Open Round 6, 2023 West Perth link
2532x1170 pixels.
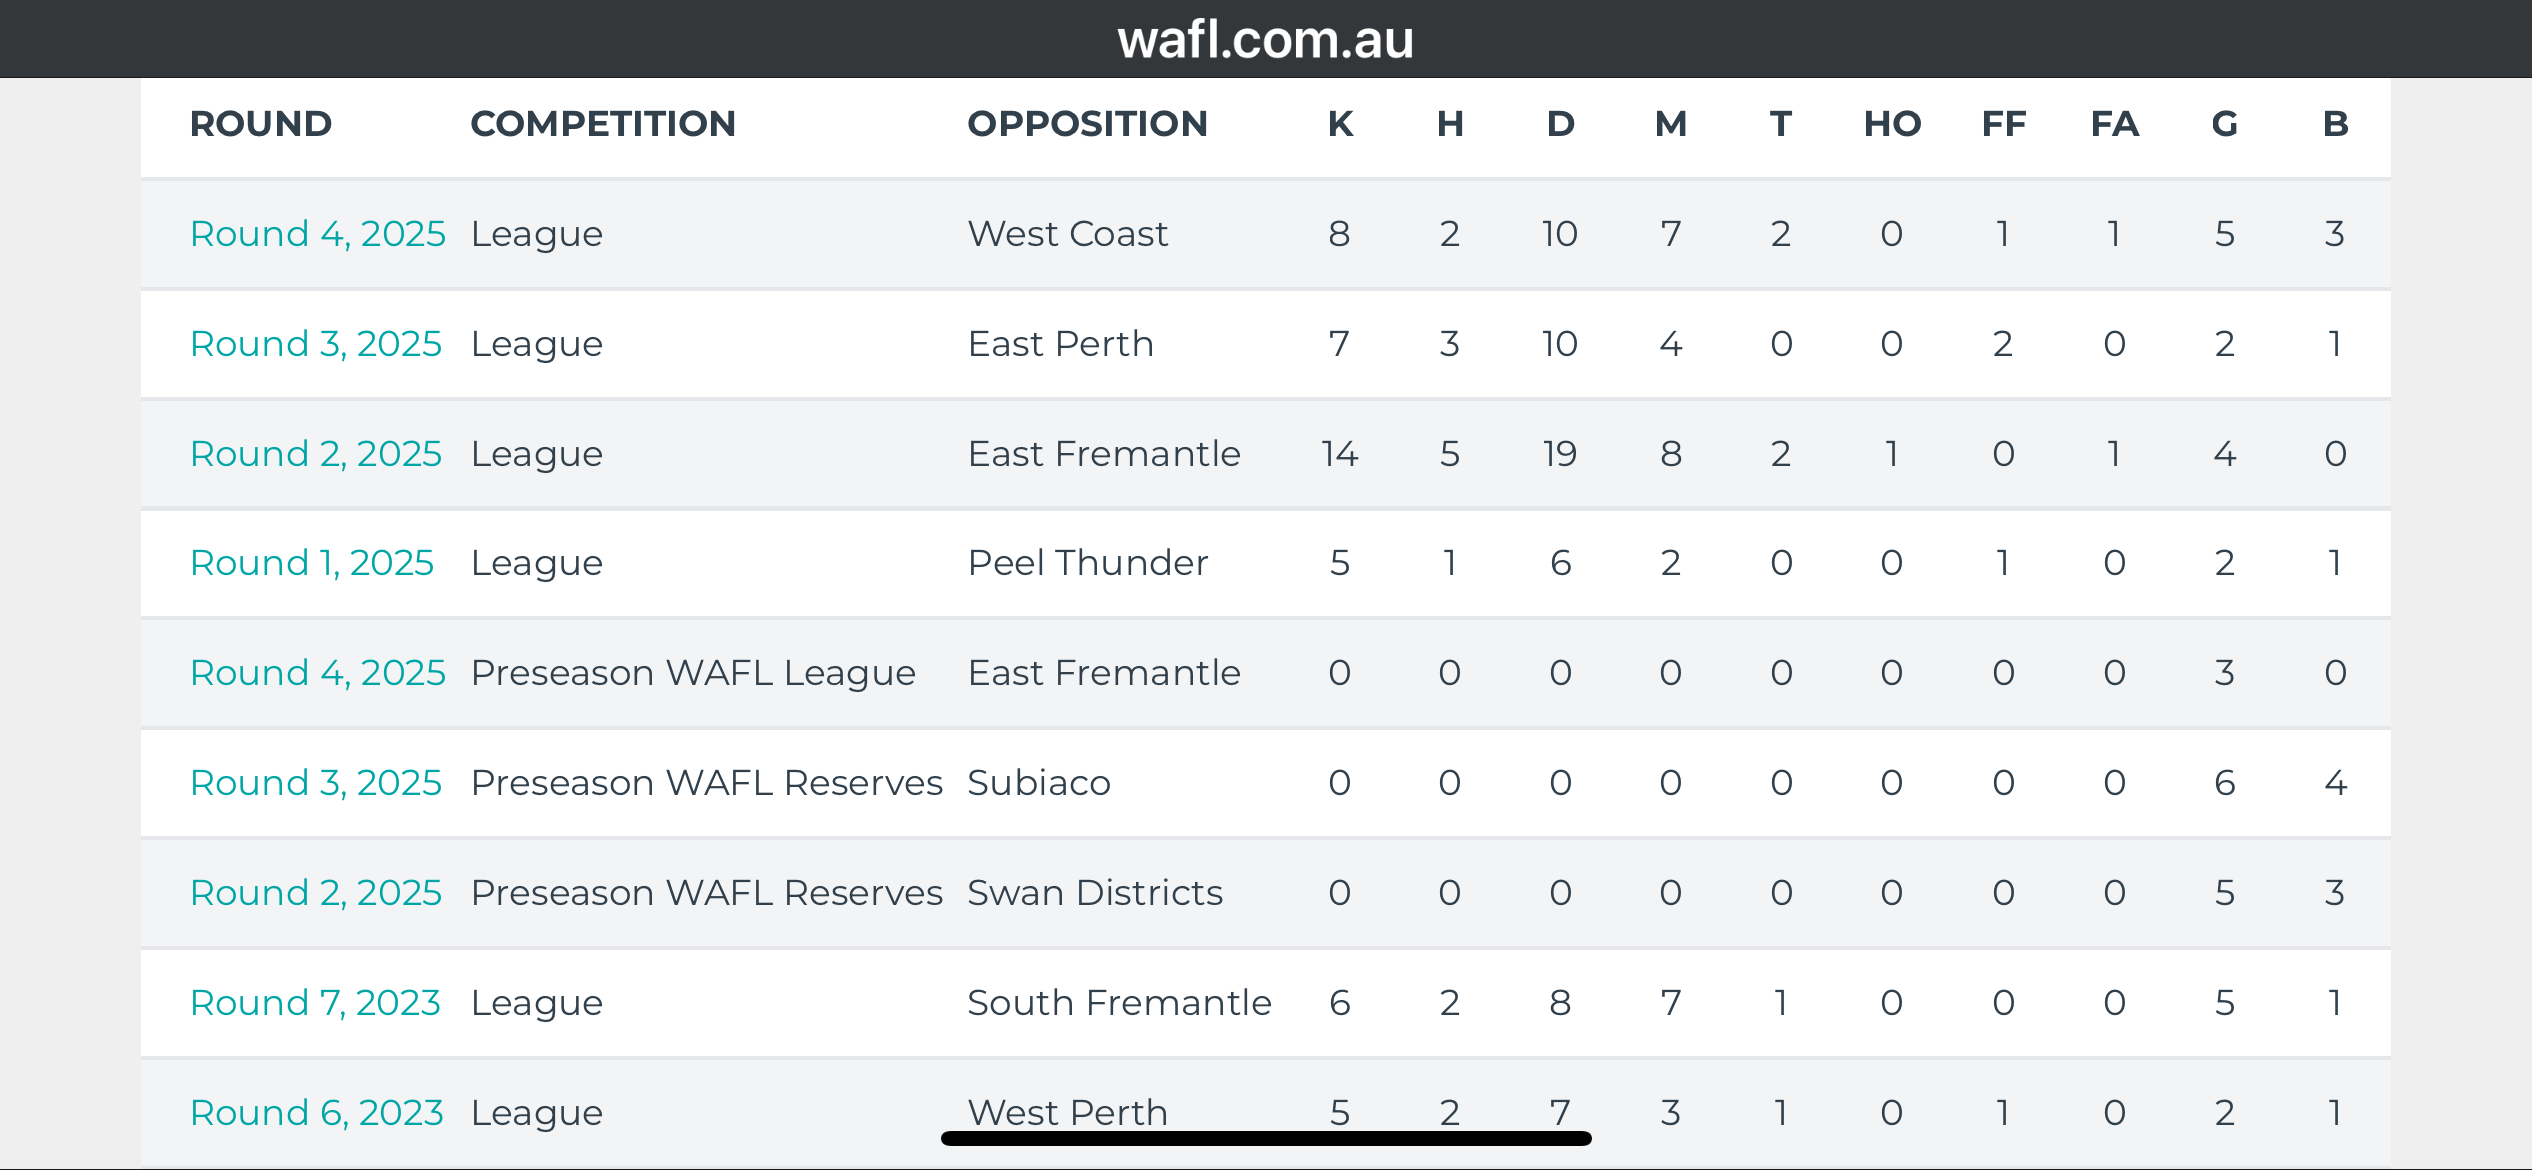pos(317,1113)
